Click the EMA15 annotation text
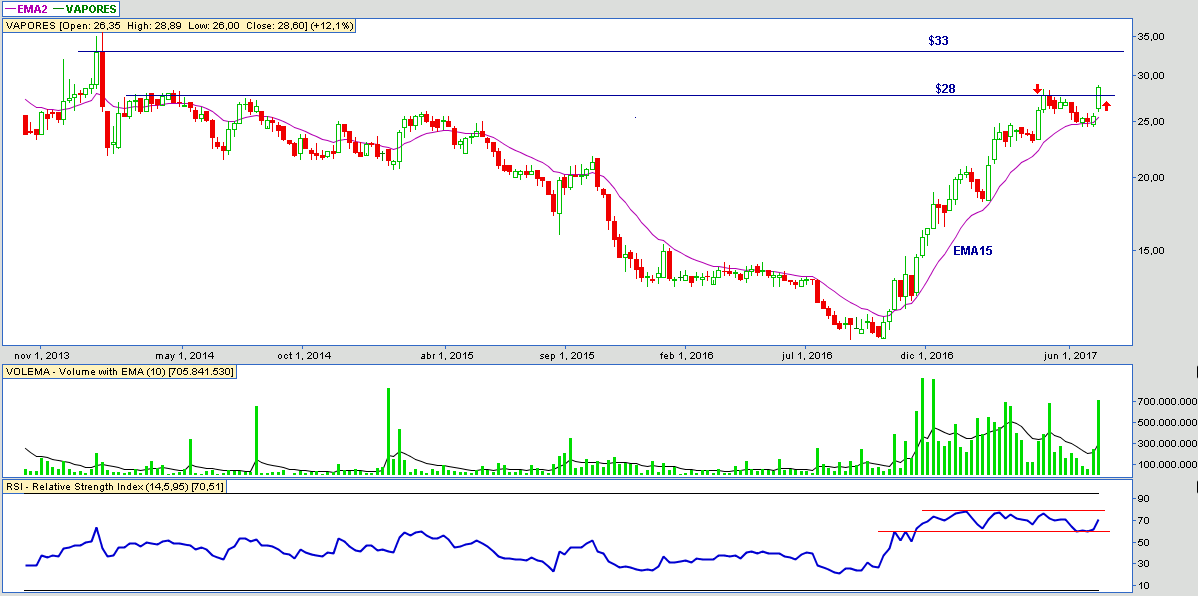The height and width of the screenshot is (596, 1198). click(x=972, y=250)
